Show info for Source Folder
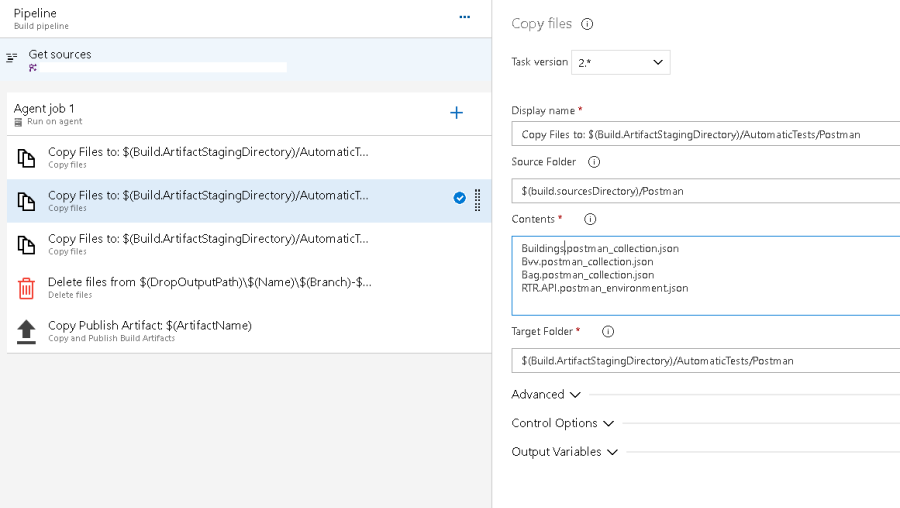 point(594,162)
